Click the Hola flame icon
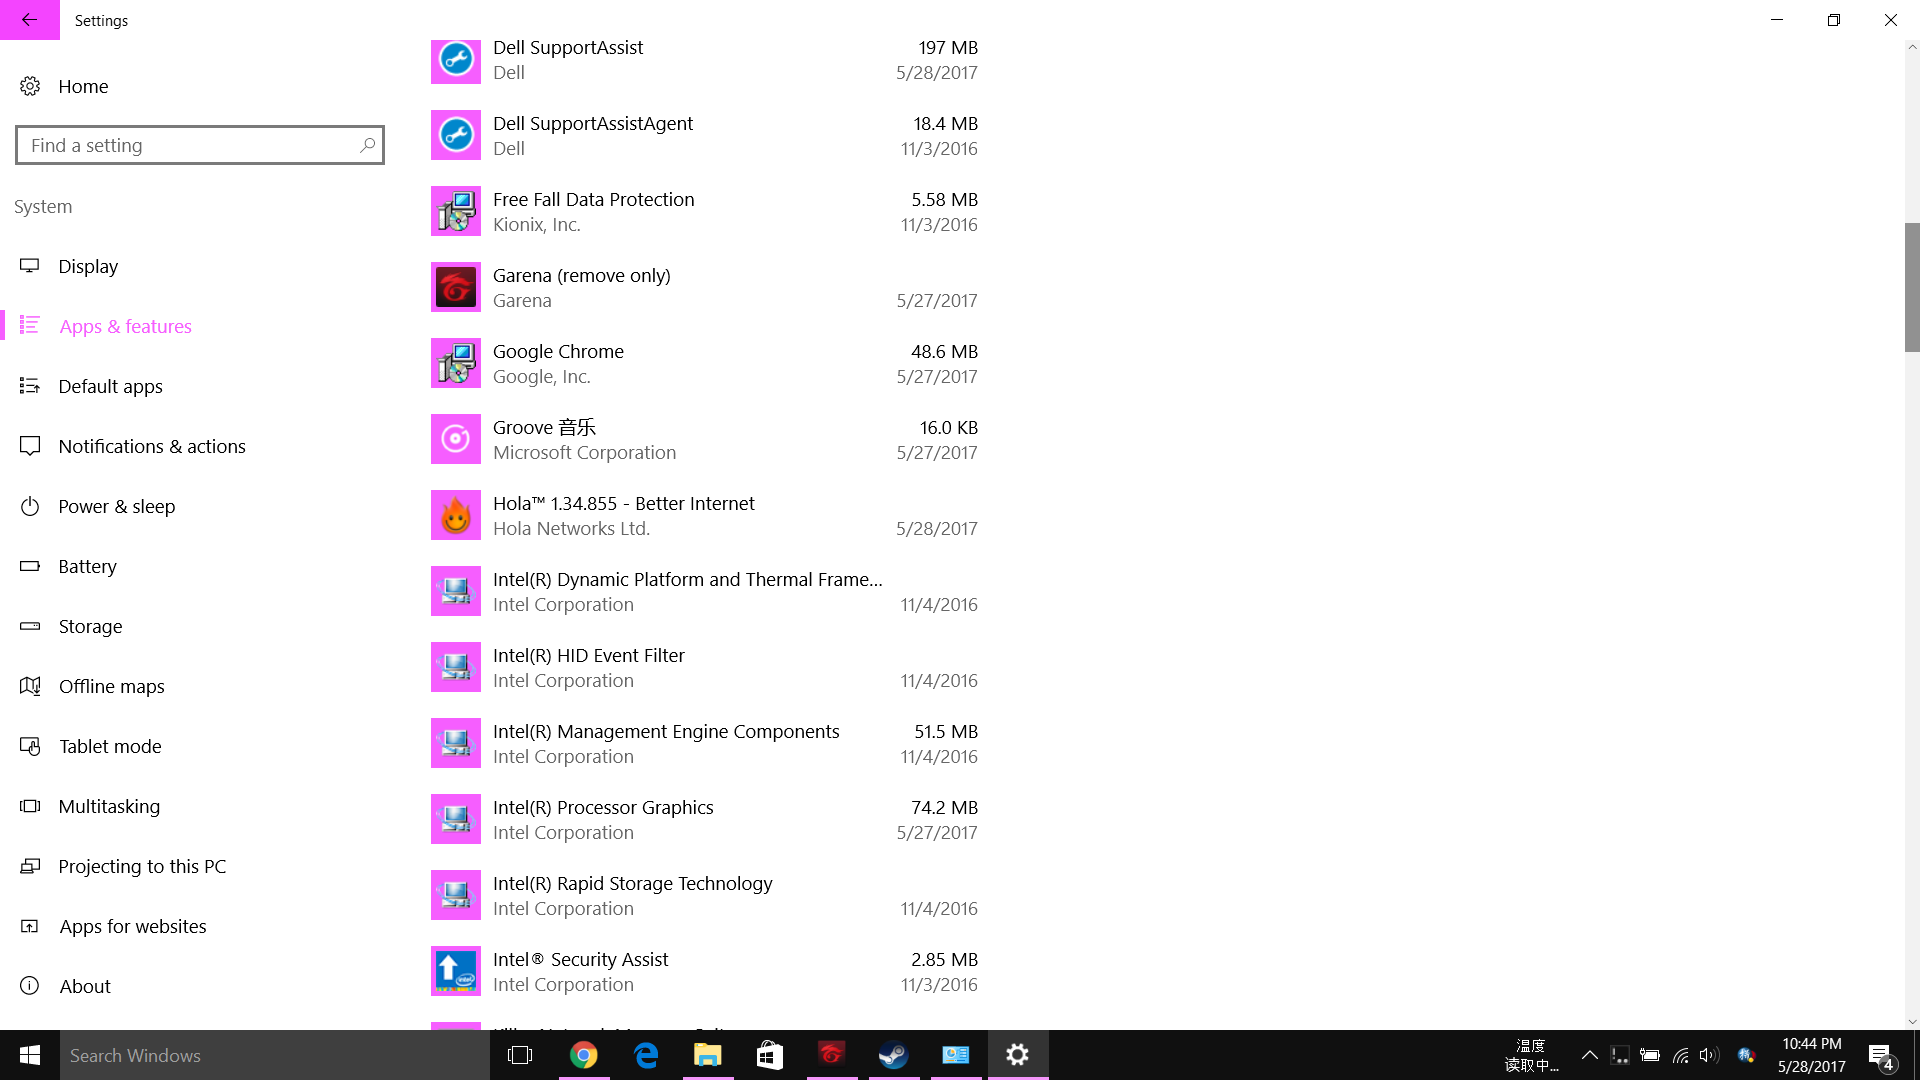 pyautogui.click(x=456, y=515)
